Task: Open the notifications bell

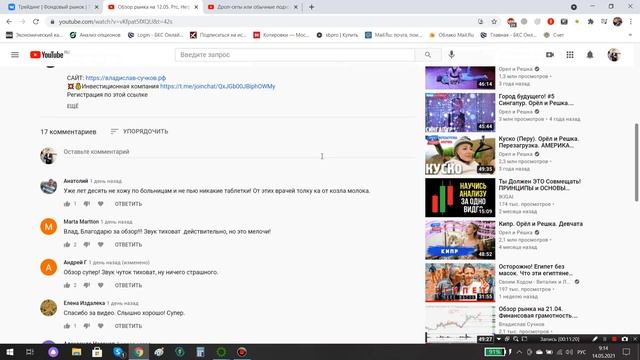Action: (590, 55)
